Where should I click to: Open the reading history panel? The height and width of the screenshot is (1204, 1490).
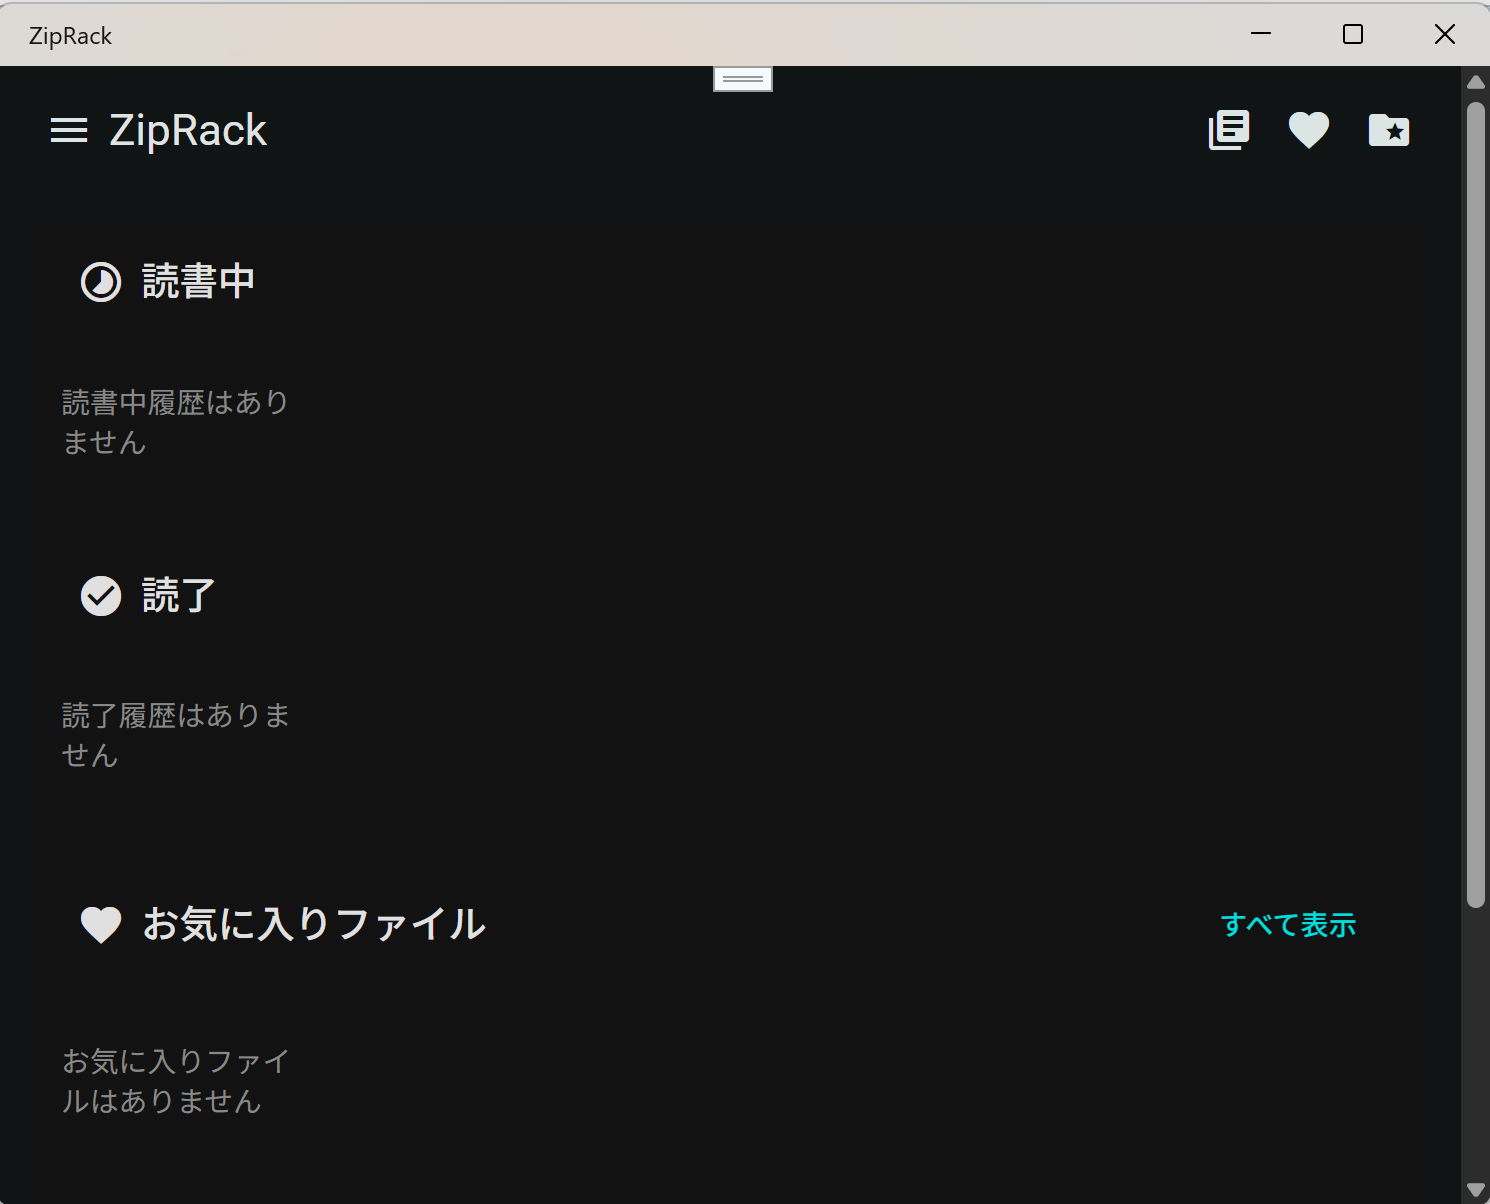pyautogui.click(x=1228, y=130)
